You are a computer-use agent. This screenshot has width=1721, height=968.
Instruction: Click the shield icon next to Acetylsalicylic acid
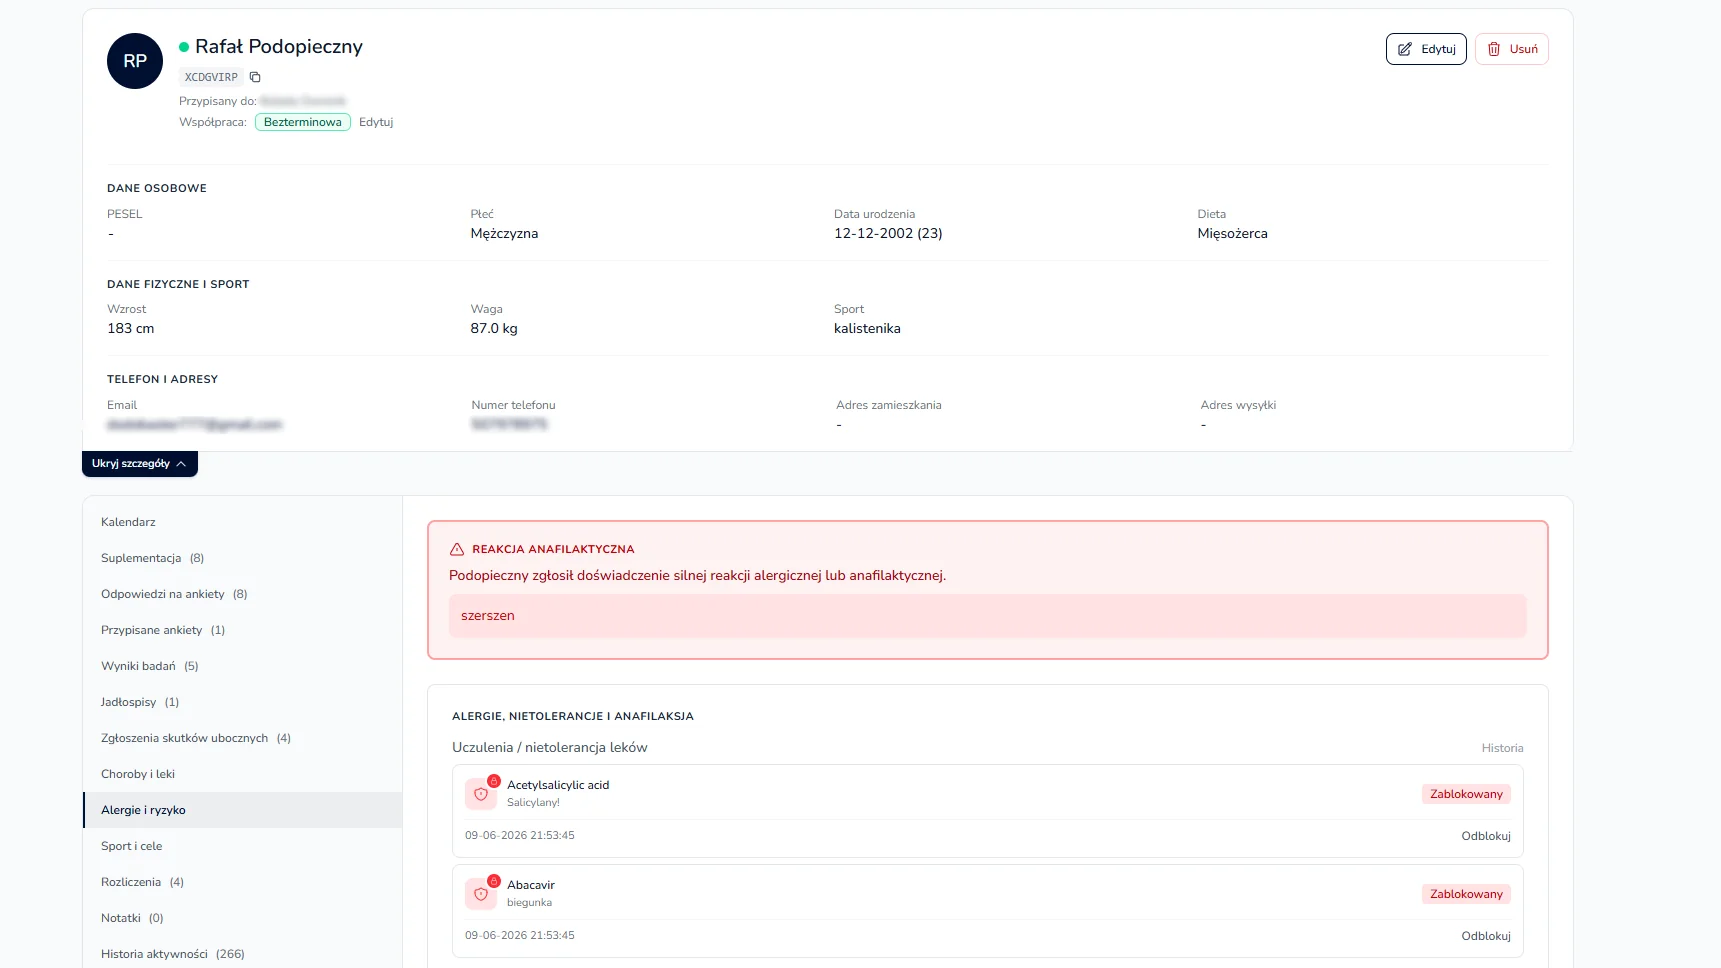(x=481, y=794)
